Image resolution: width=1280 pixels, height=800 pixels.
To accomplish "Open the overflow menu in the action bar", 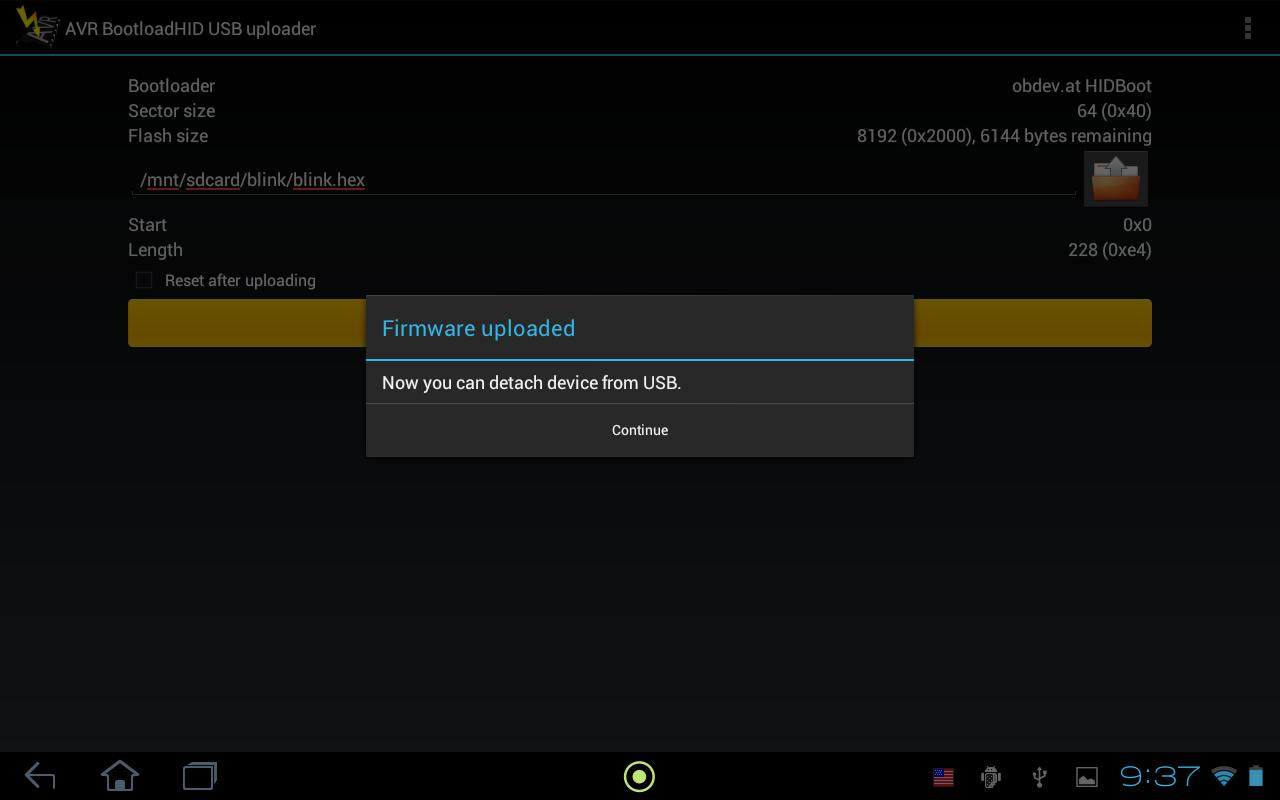I will coord(1247,28).
